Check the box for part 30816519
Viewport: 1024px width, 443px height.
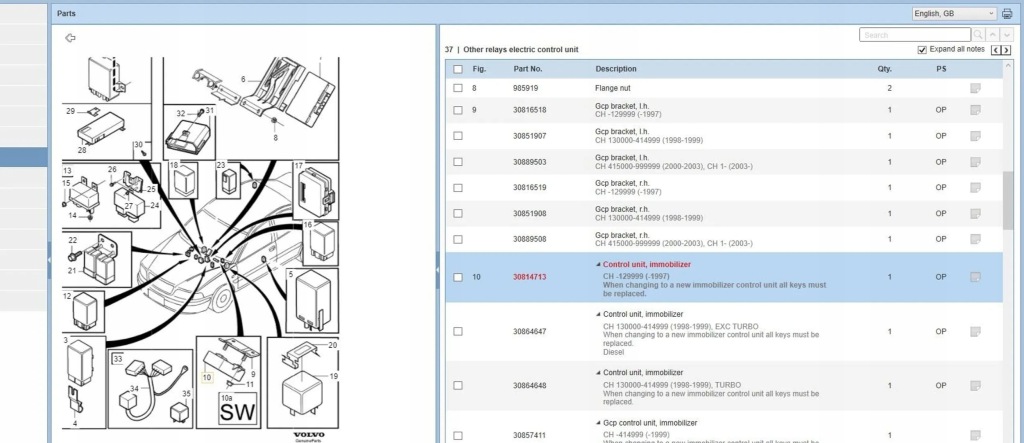click(458, 188)
